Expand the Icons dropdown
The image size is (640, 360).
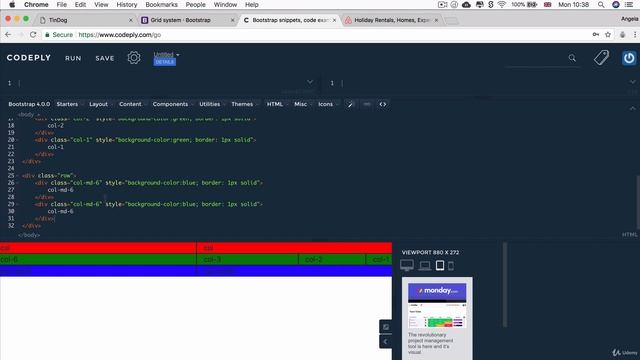(328, 104)
